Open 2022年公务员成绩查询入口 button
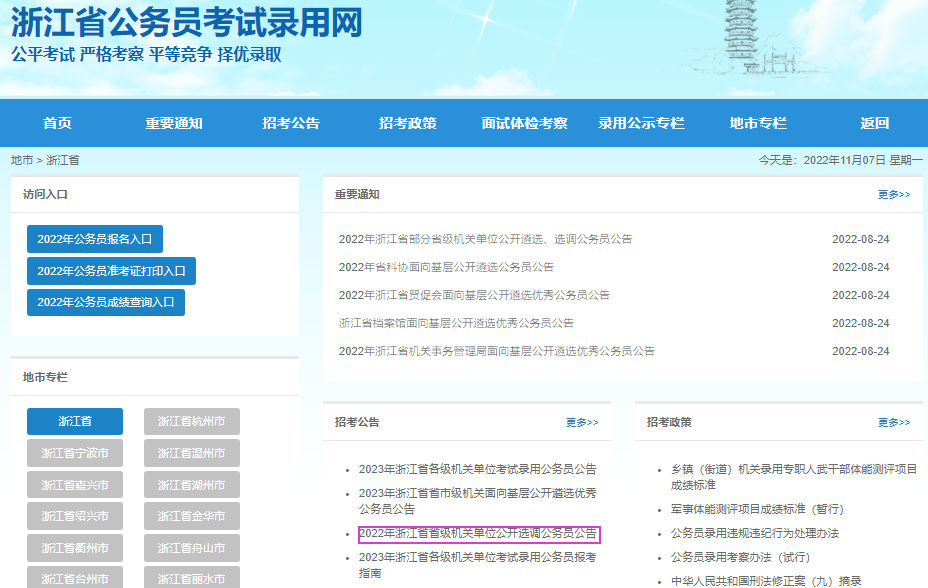928x588 pixels. 106,302
